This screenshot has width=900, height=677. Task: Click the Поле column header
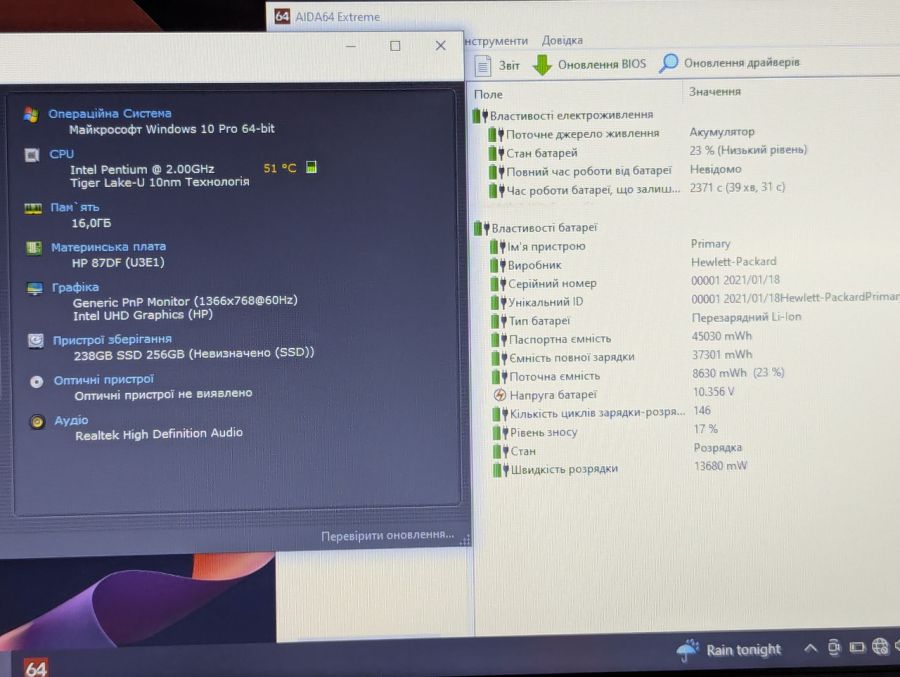[x=488, y=94]
